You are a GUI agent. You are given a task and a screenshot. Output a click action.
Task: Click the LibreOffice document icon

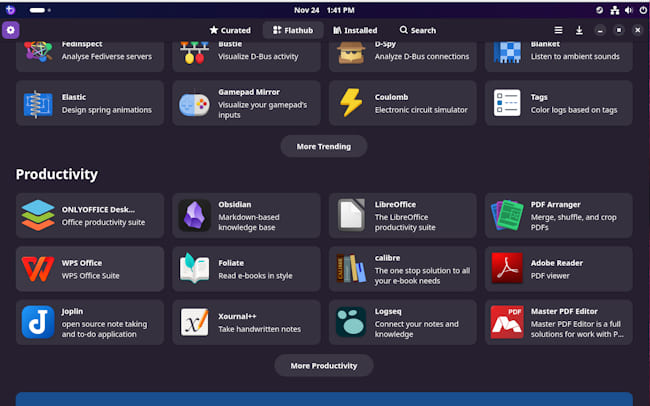(x=350, y=215)
